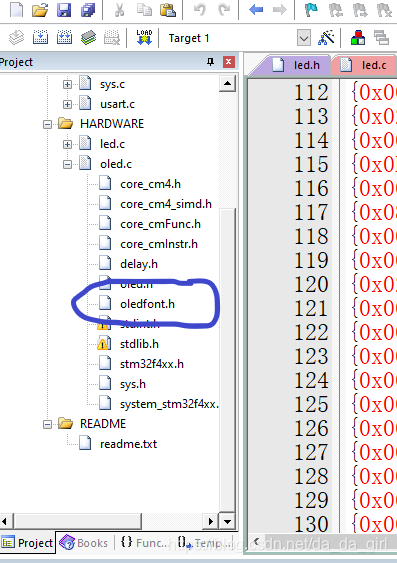Screen dimensions: 397x563
Task: Select core_cmFunc.h in the tree
Action: coord(160,224)
